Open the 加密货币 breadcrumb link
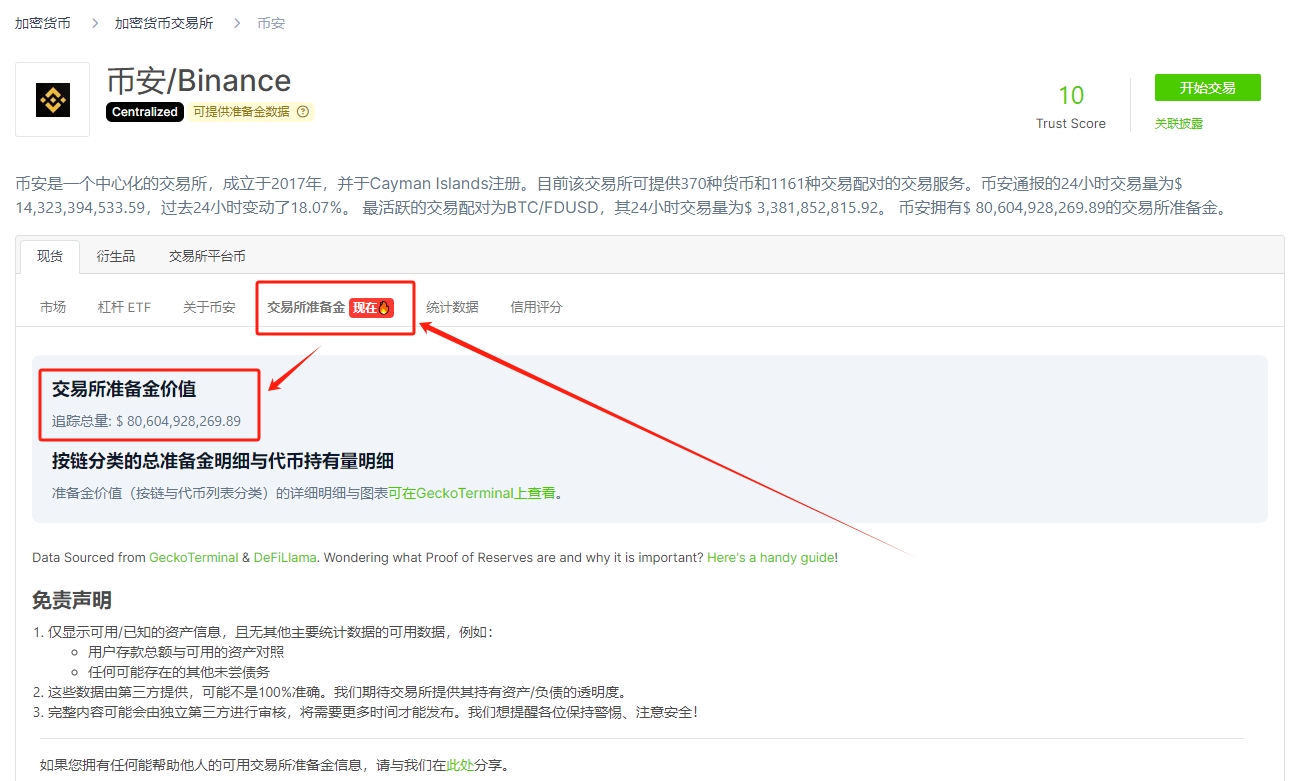This screenshot has width=1309, height=781. [x=43, y=23]
